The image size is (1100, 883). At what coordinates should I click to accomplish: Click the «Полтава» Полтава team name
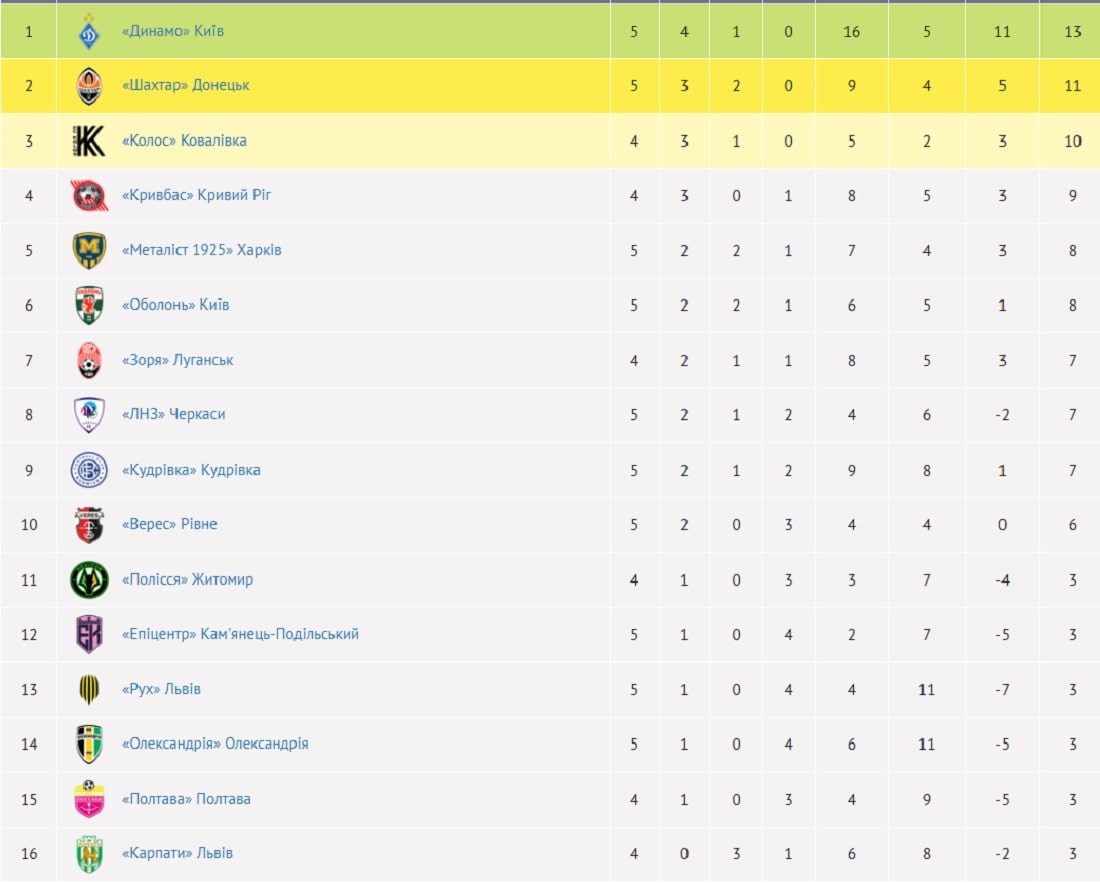click(186, 799)
